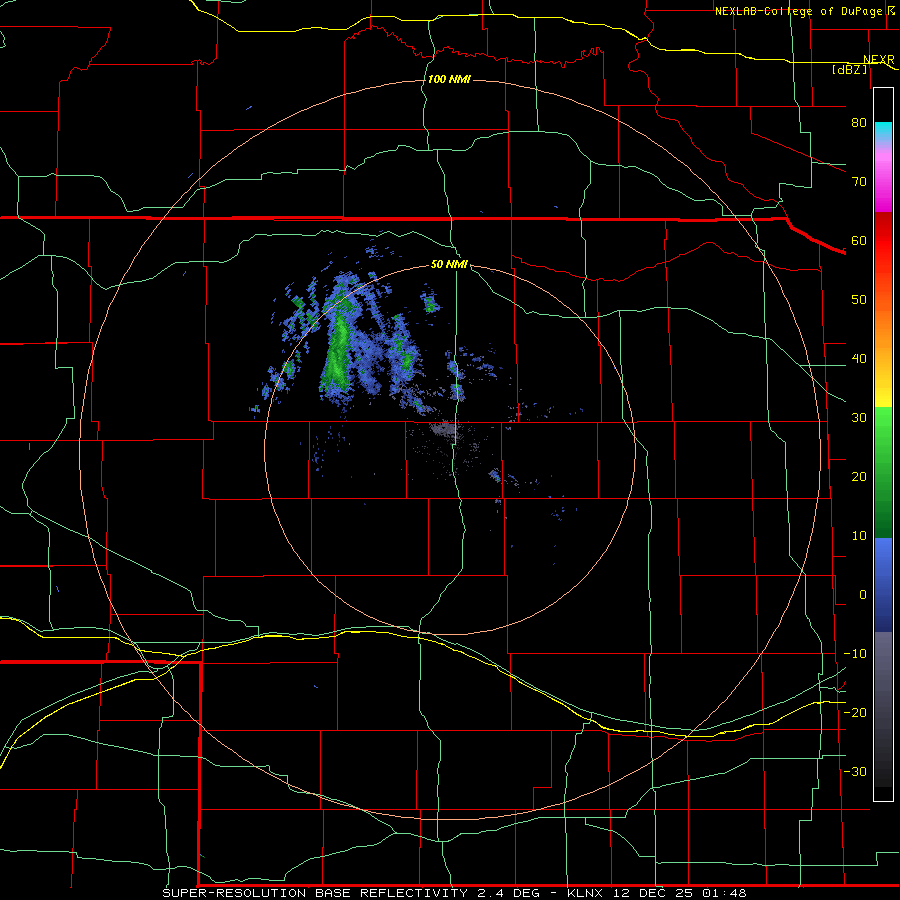Click the "40" tick on the dBZ scale
Viewport: 900px width, 900px height.
(859, 359)
